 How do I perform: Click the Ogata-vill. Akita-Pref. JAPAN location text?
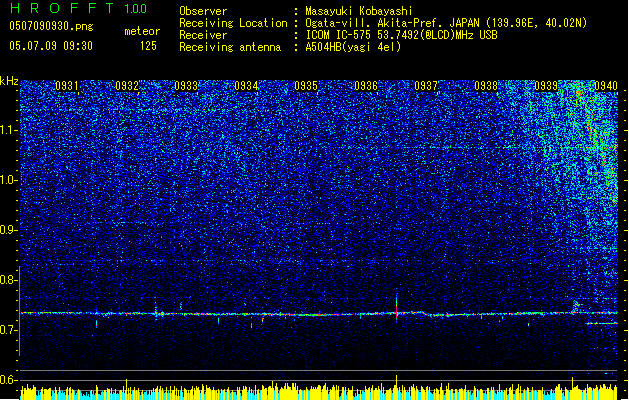click(446, 23)
